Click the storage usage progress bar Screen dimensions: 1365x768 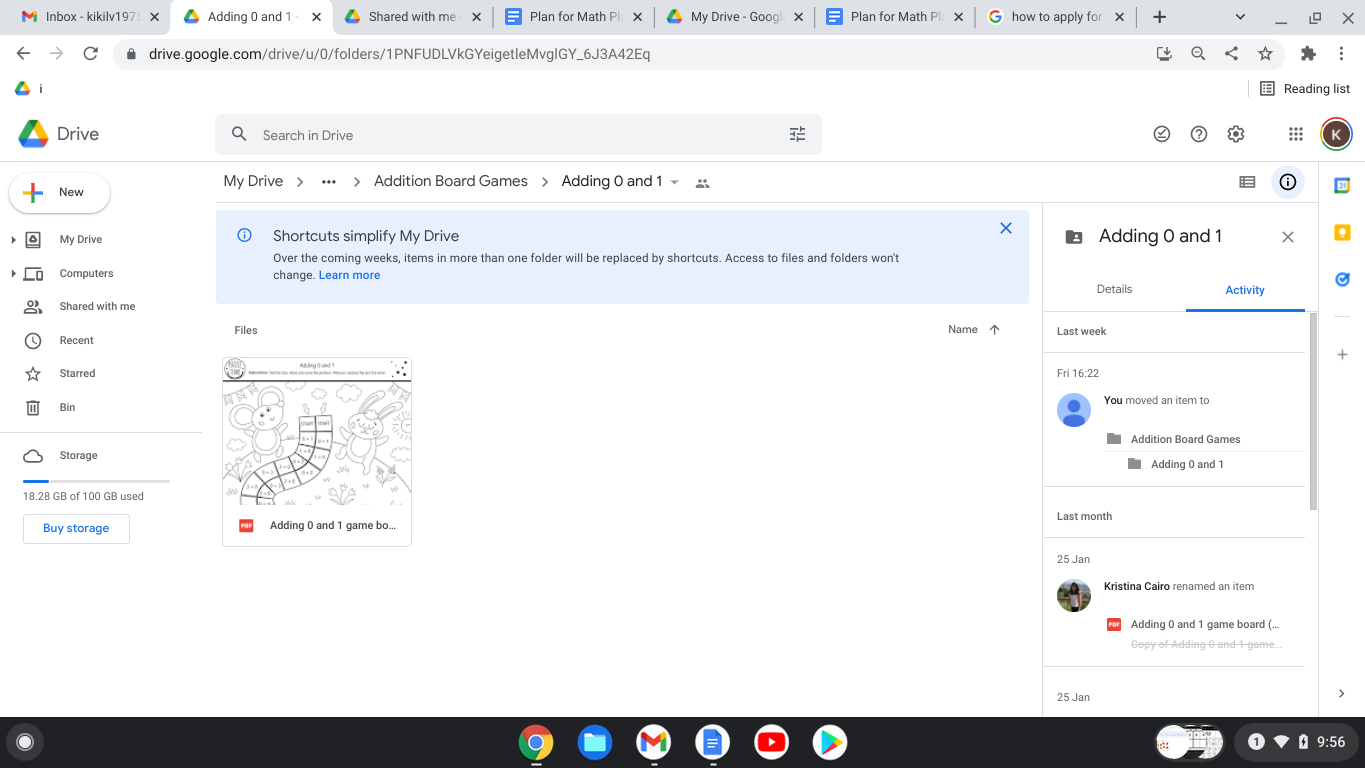(x=96, y=481)
